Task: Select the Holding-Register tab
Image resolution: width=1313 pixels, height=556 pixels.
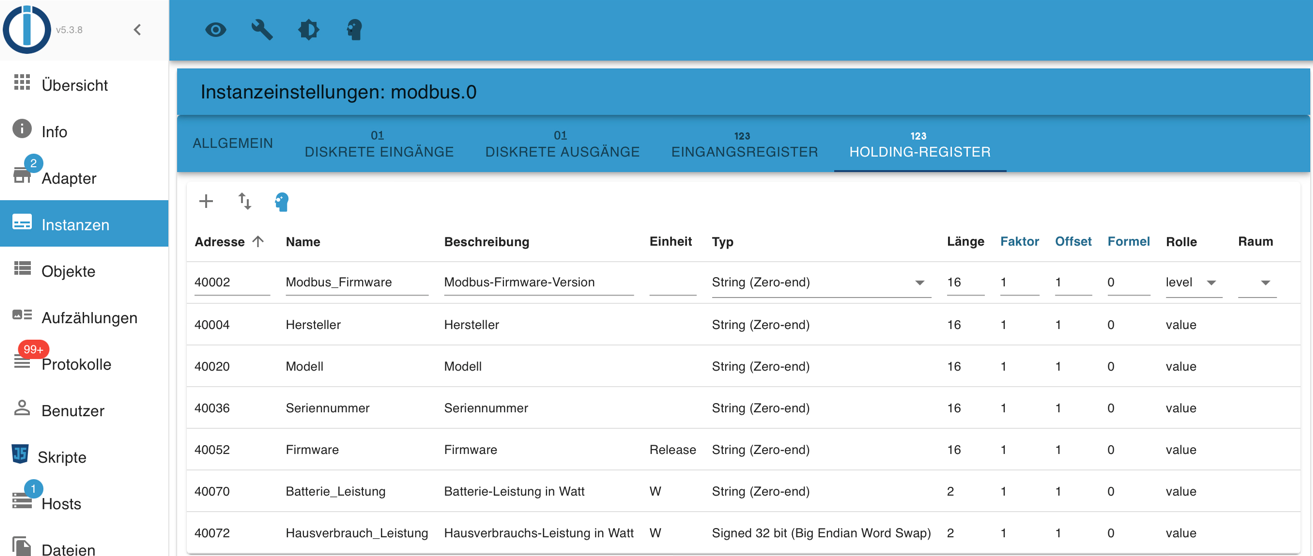Action: tap(920, 144)
